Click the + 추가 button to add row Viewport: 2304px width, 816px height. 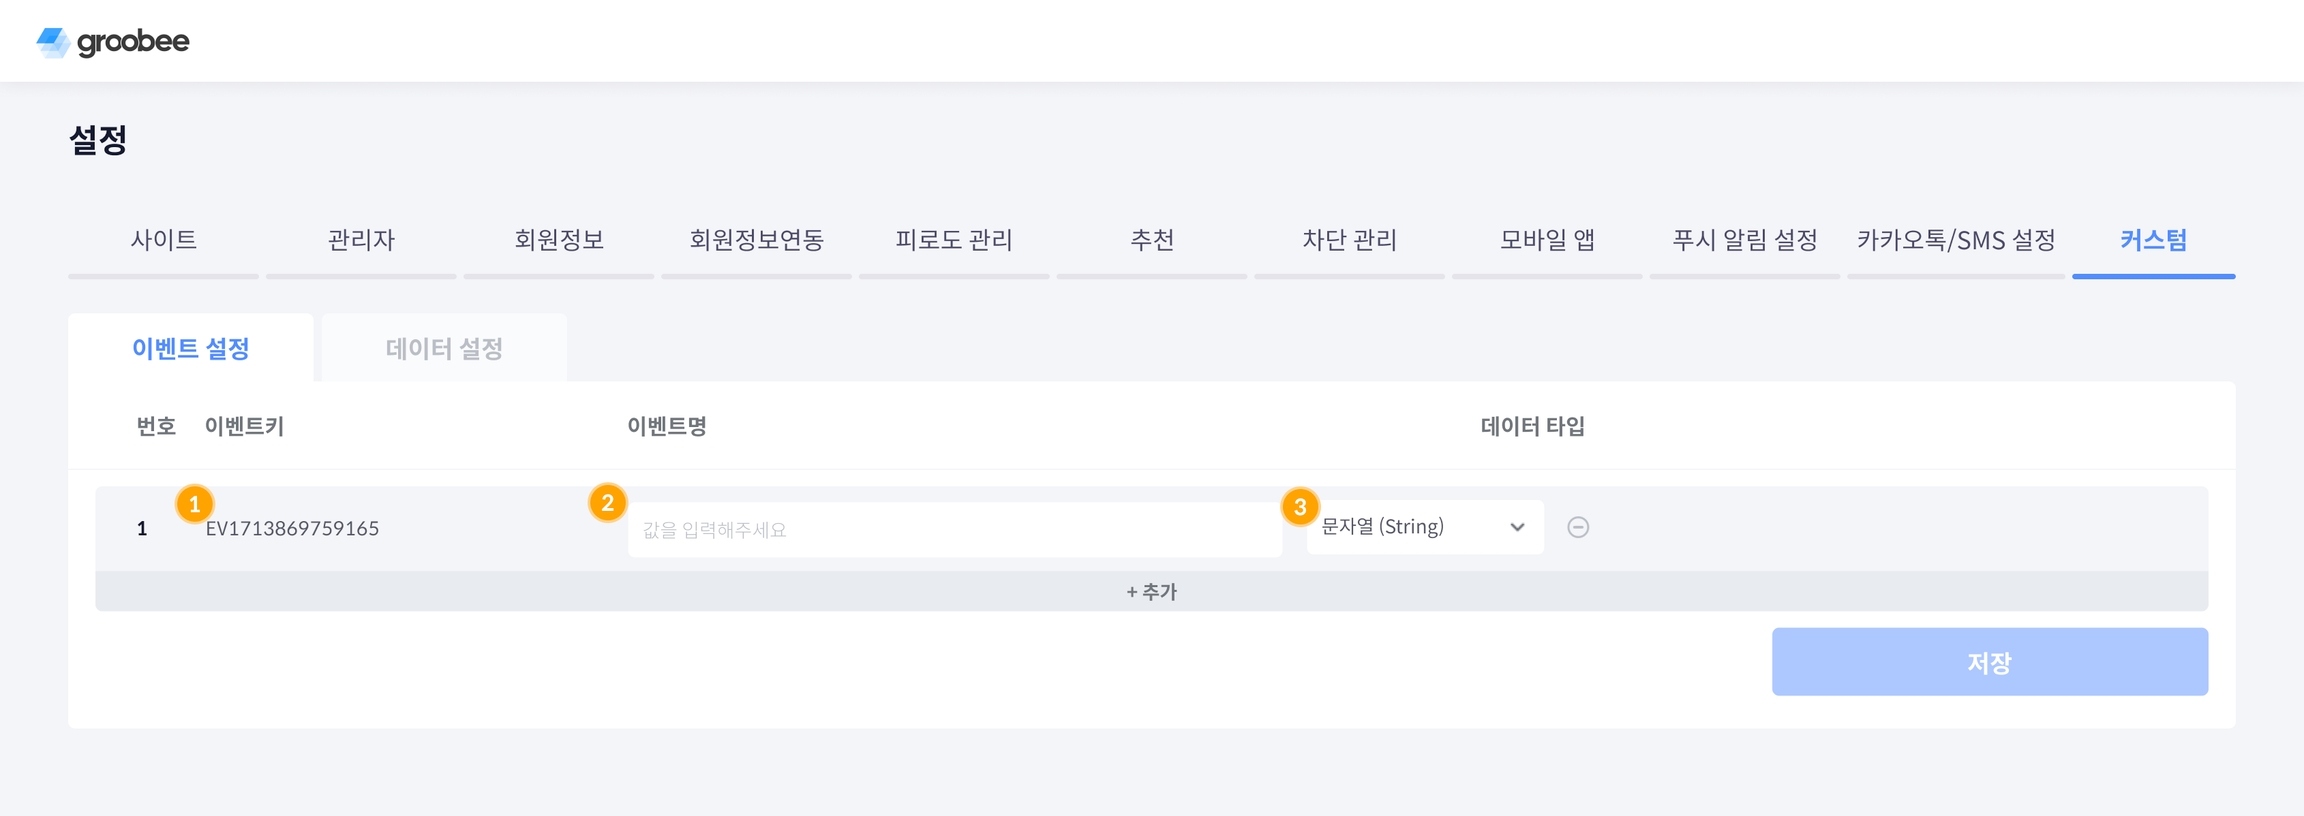(1151, 592)
